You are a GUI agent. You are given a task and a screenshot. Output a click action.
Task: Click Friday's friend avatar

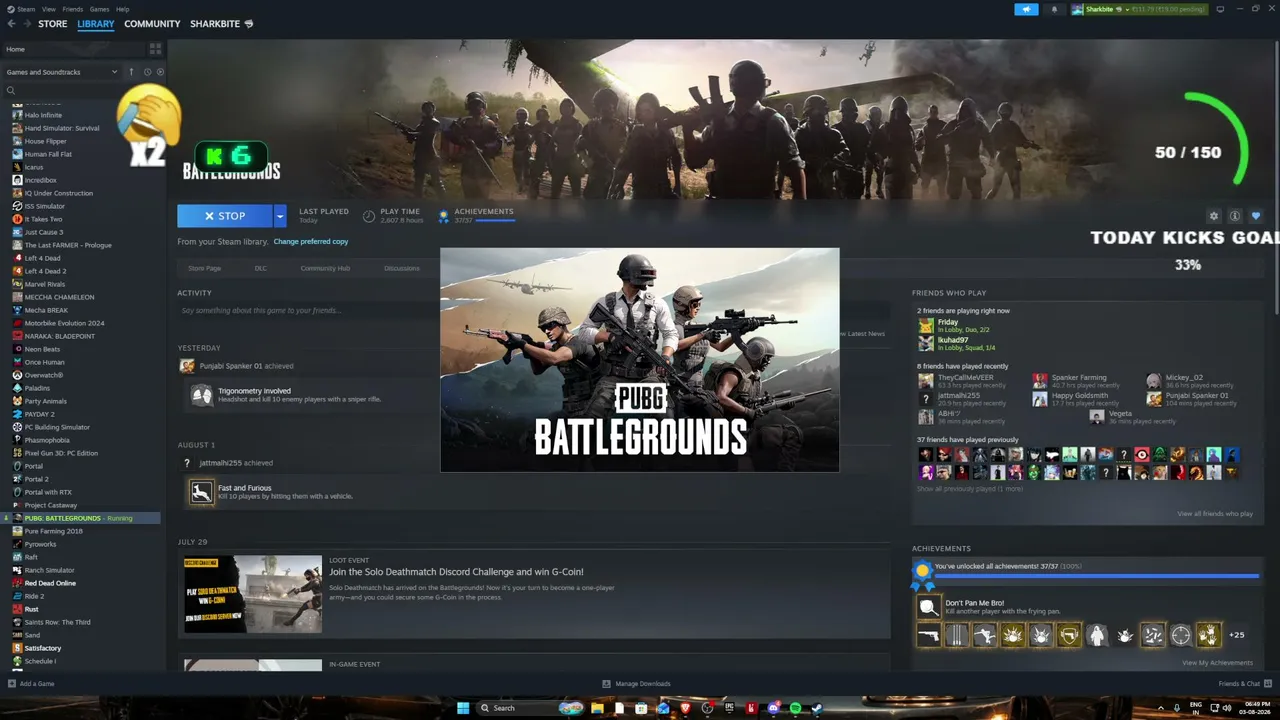tap(926, 325)
